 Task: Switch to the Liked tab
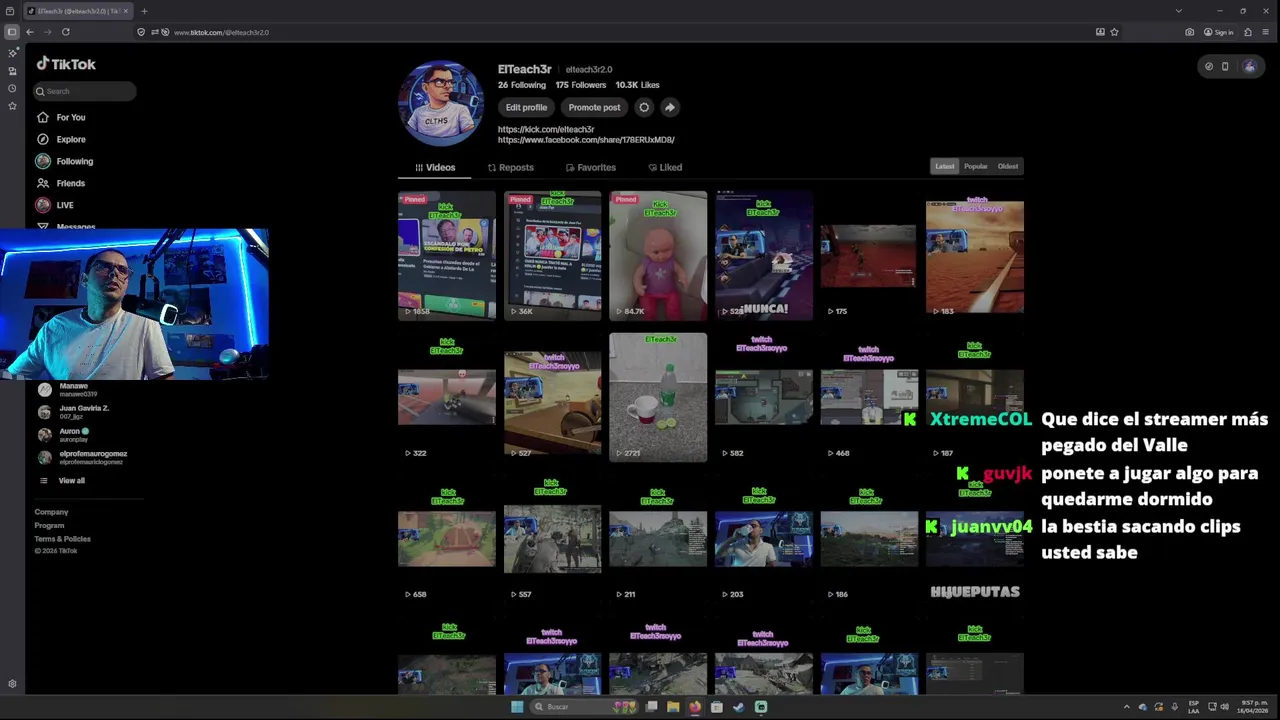coord(665,167)
